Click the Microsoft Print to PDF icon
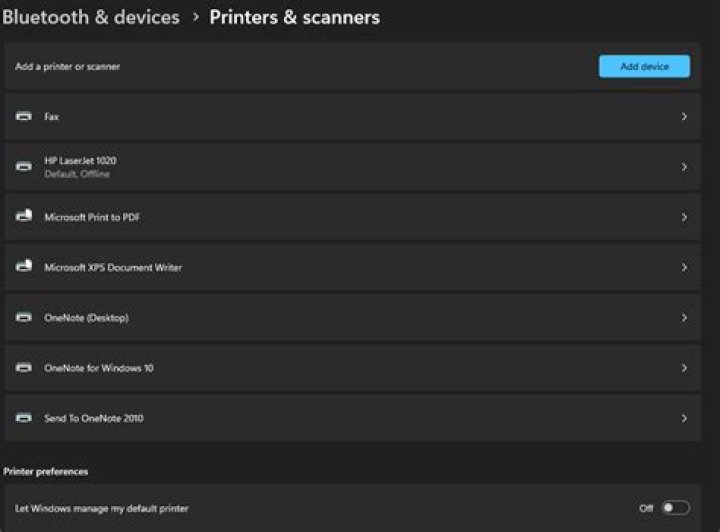 point(24,216)
